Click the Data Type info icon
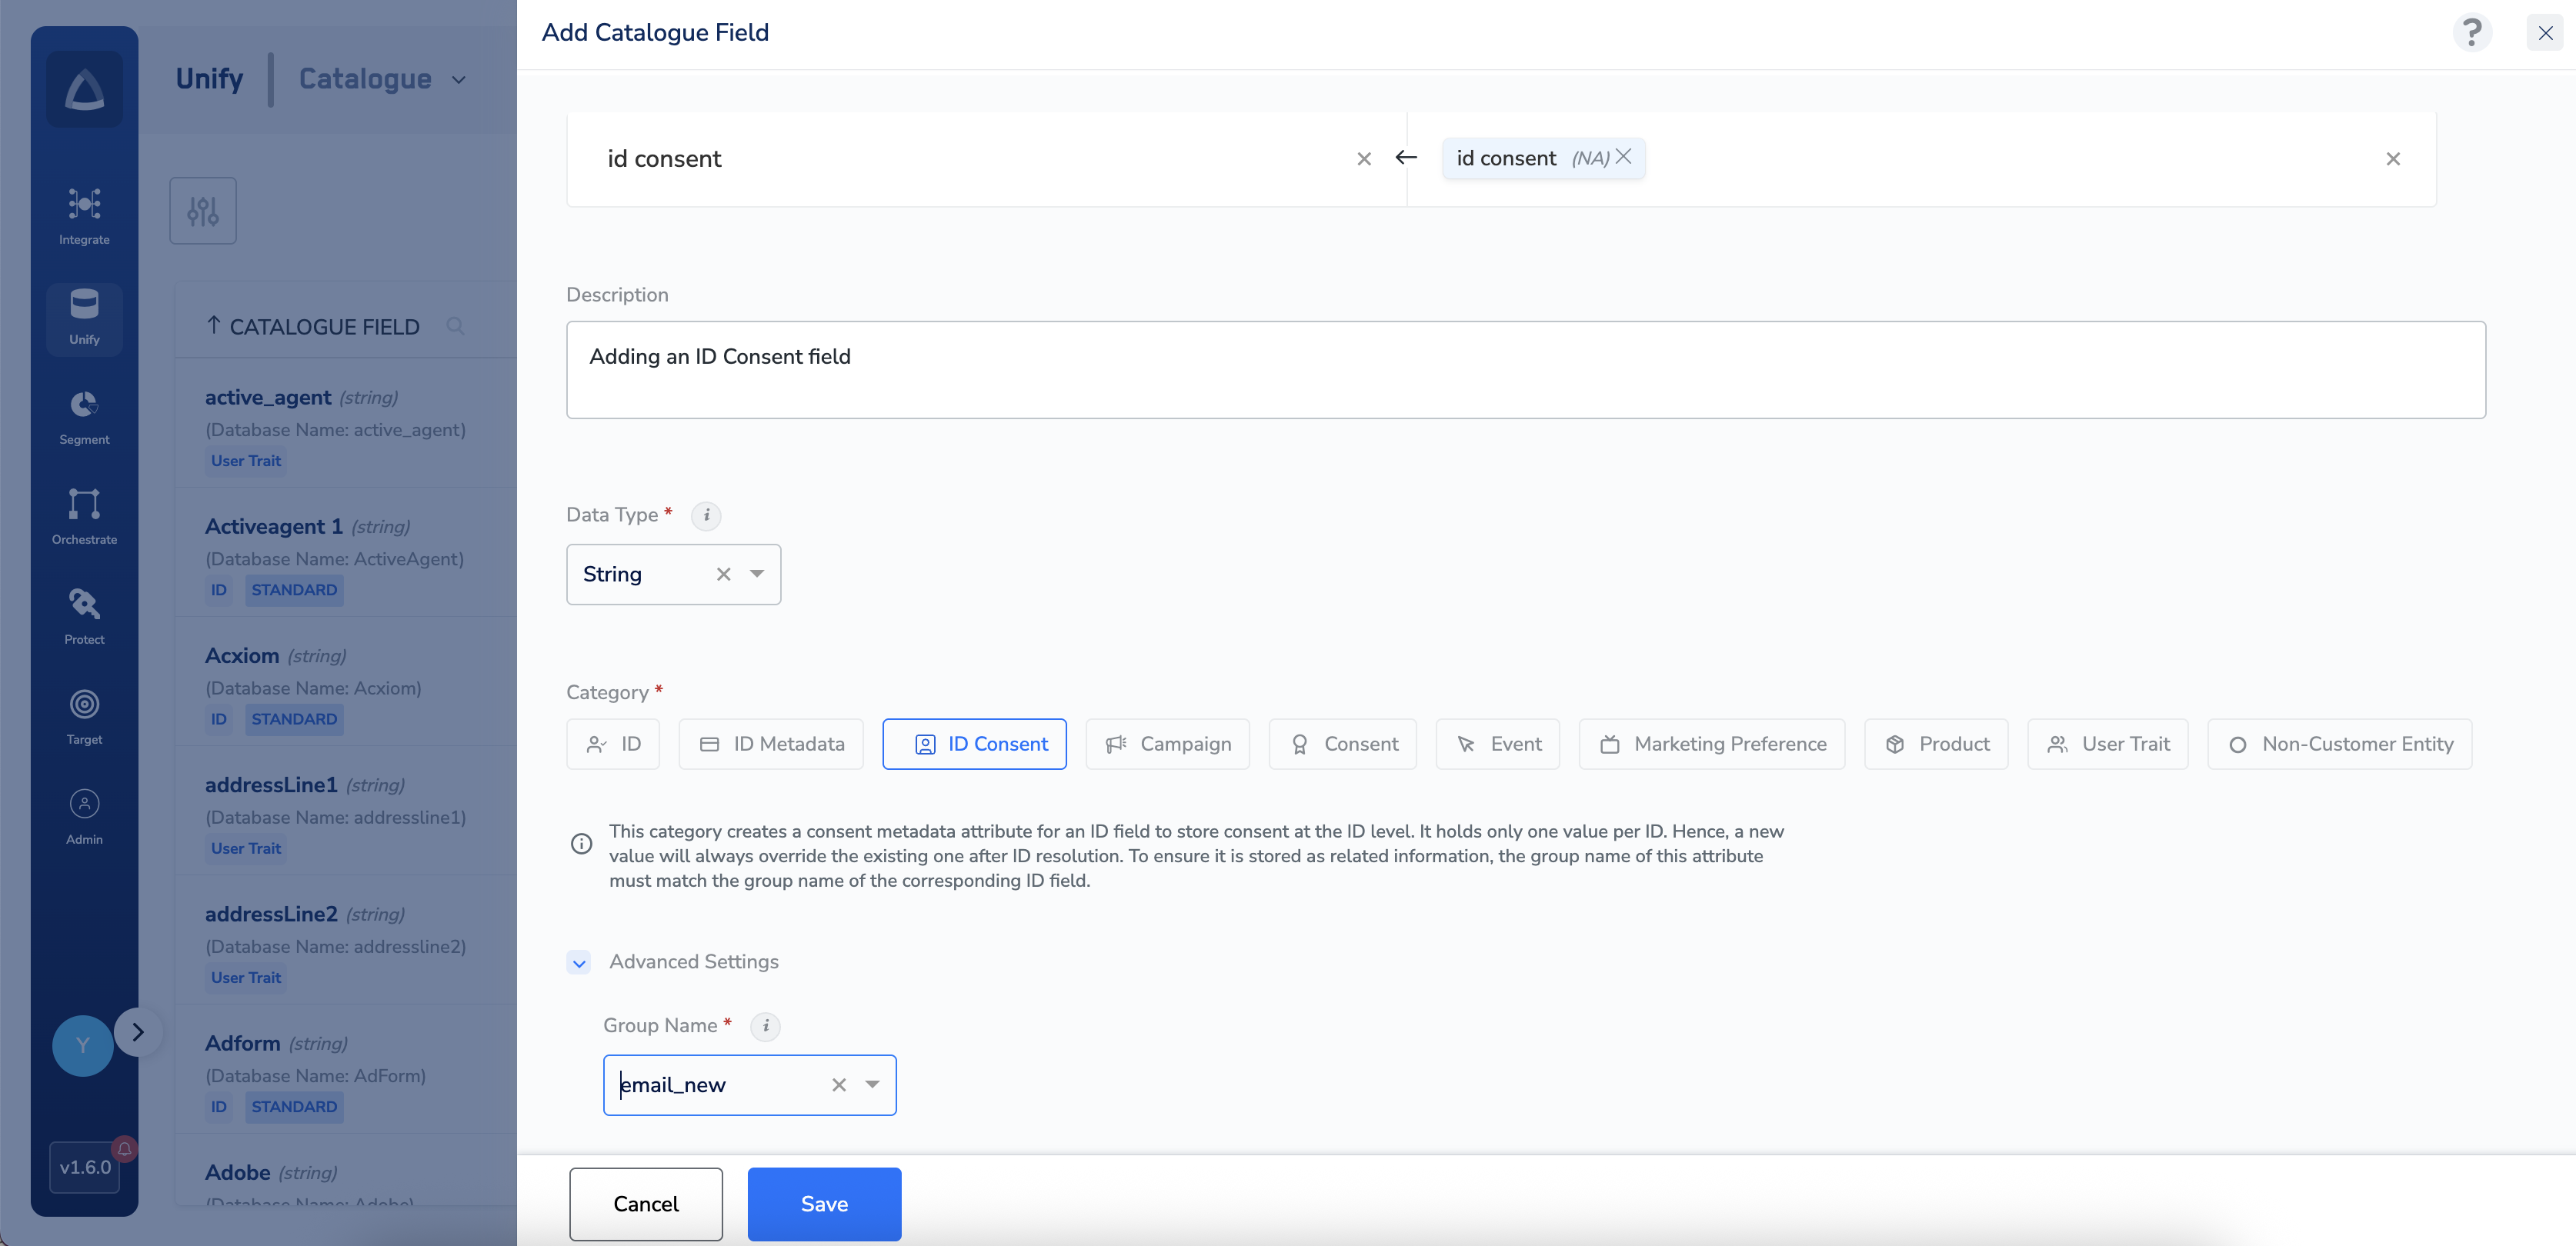Screen dimensions: 2576x1246 tap(706, 515)
